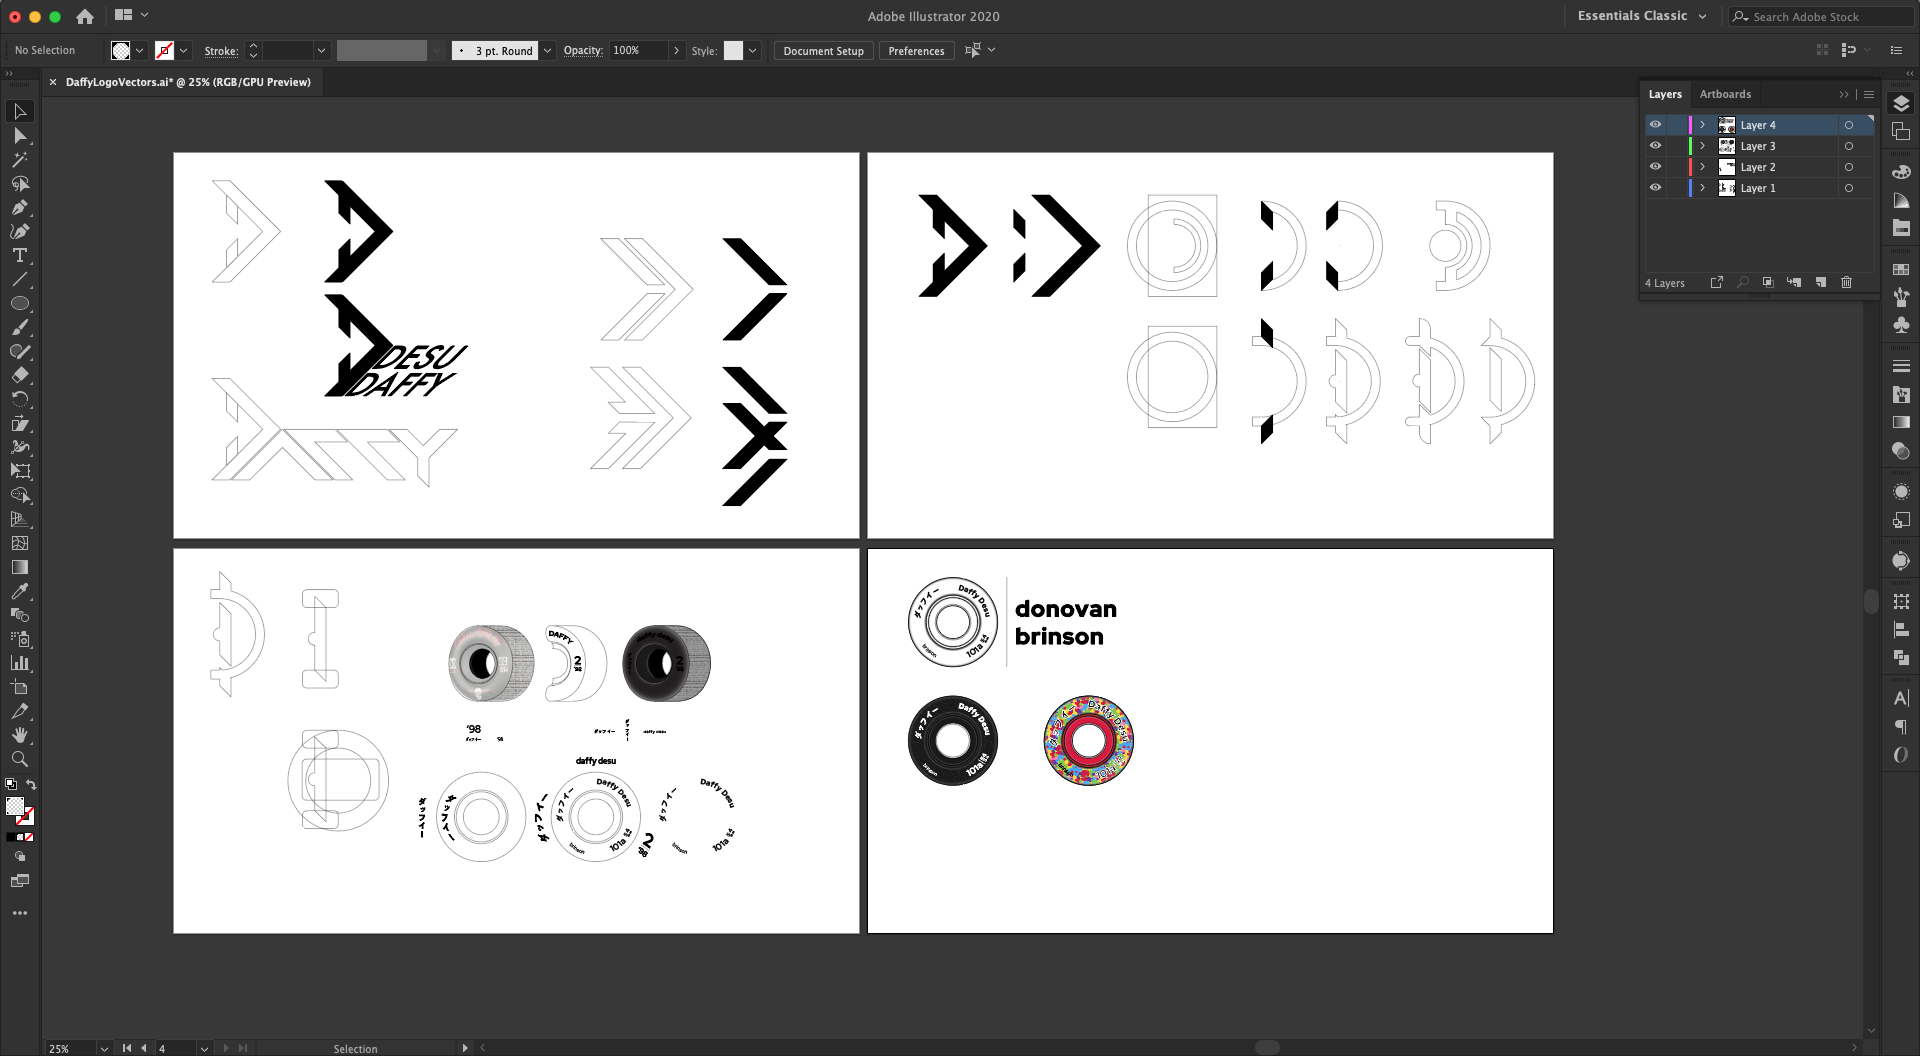Select the Line Segment tool
The image size is (1920, 1056).
point(20,279)
